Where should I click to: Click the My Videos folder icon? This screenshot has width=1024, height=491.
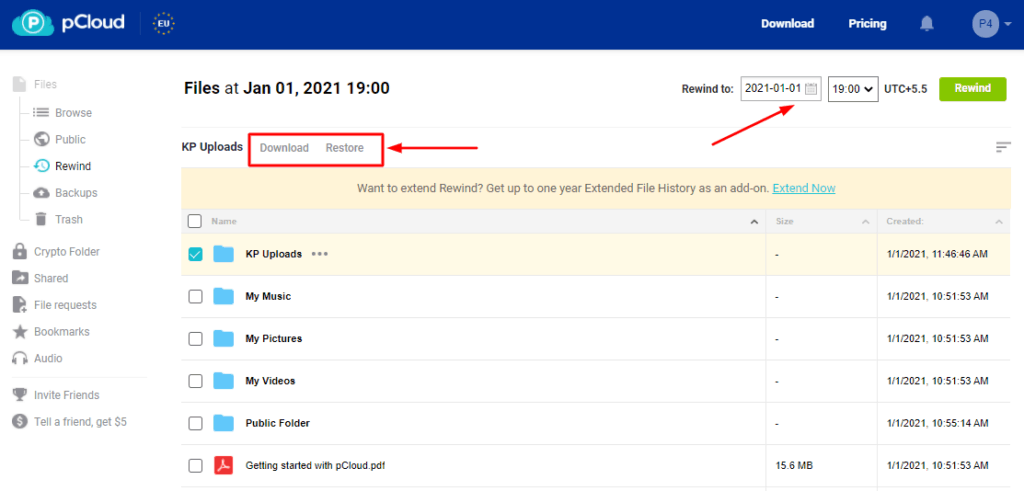point(223,381)
